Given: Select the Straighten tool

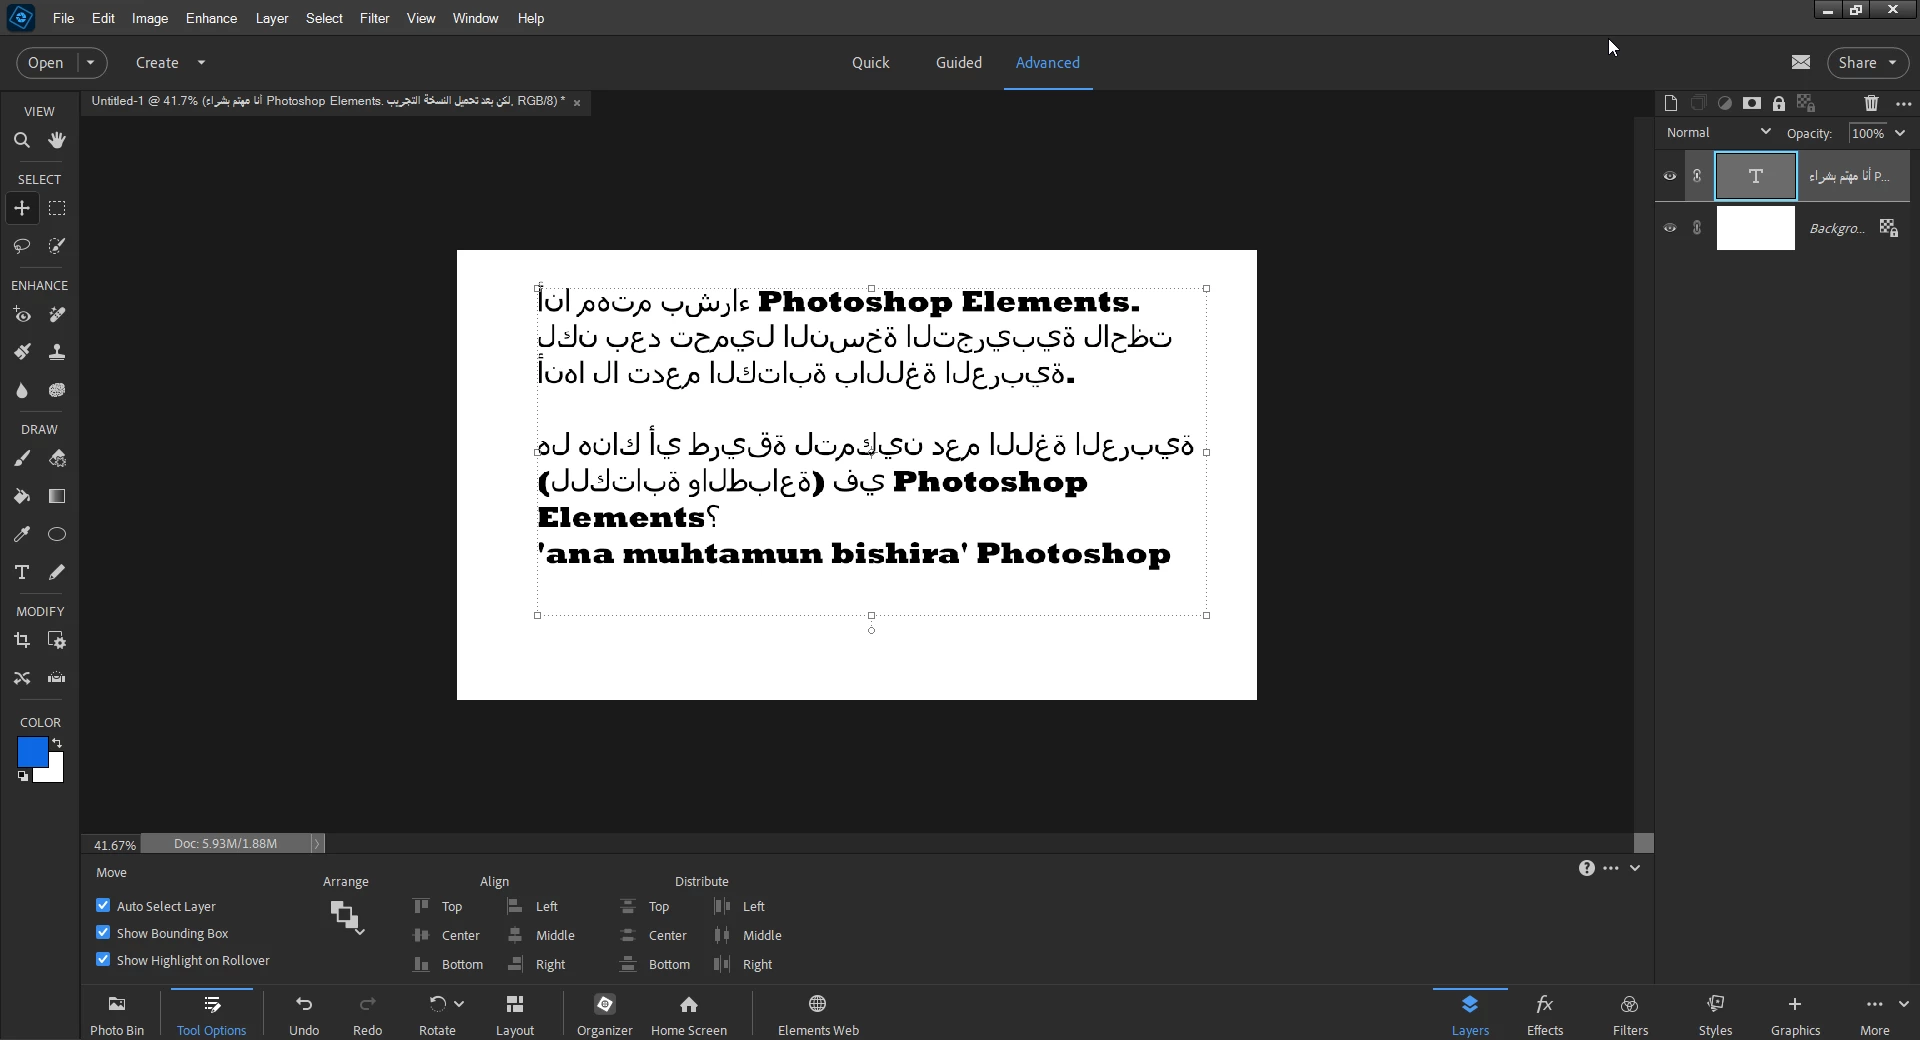Looking at the screenshot, I should tap(57, 678).
